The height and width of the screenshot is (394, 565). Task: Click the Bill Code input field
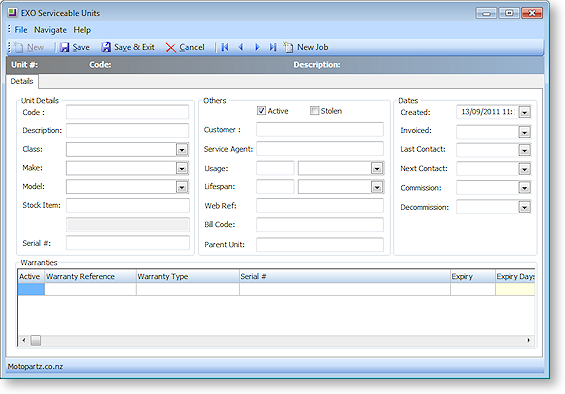pyautogui.click(x=320, y=225)
